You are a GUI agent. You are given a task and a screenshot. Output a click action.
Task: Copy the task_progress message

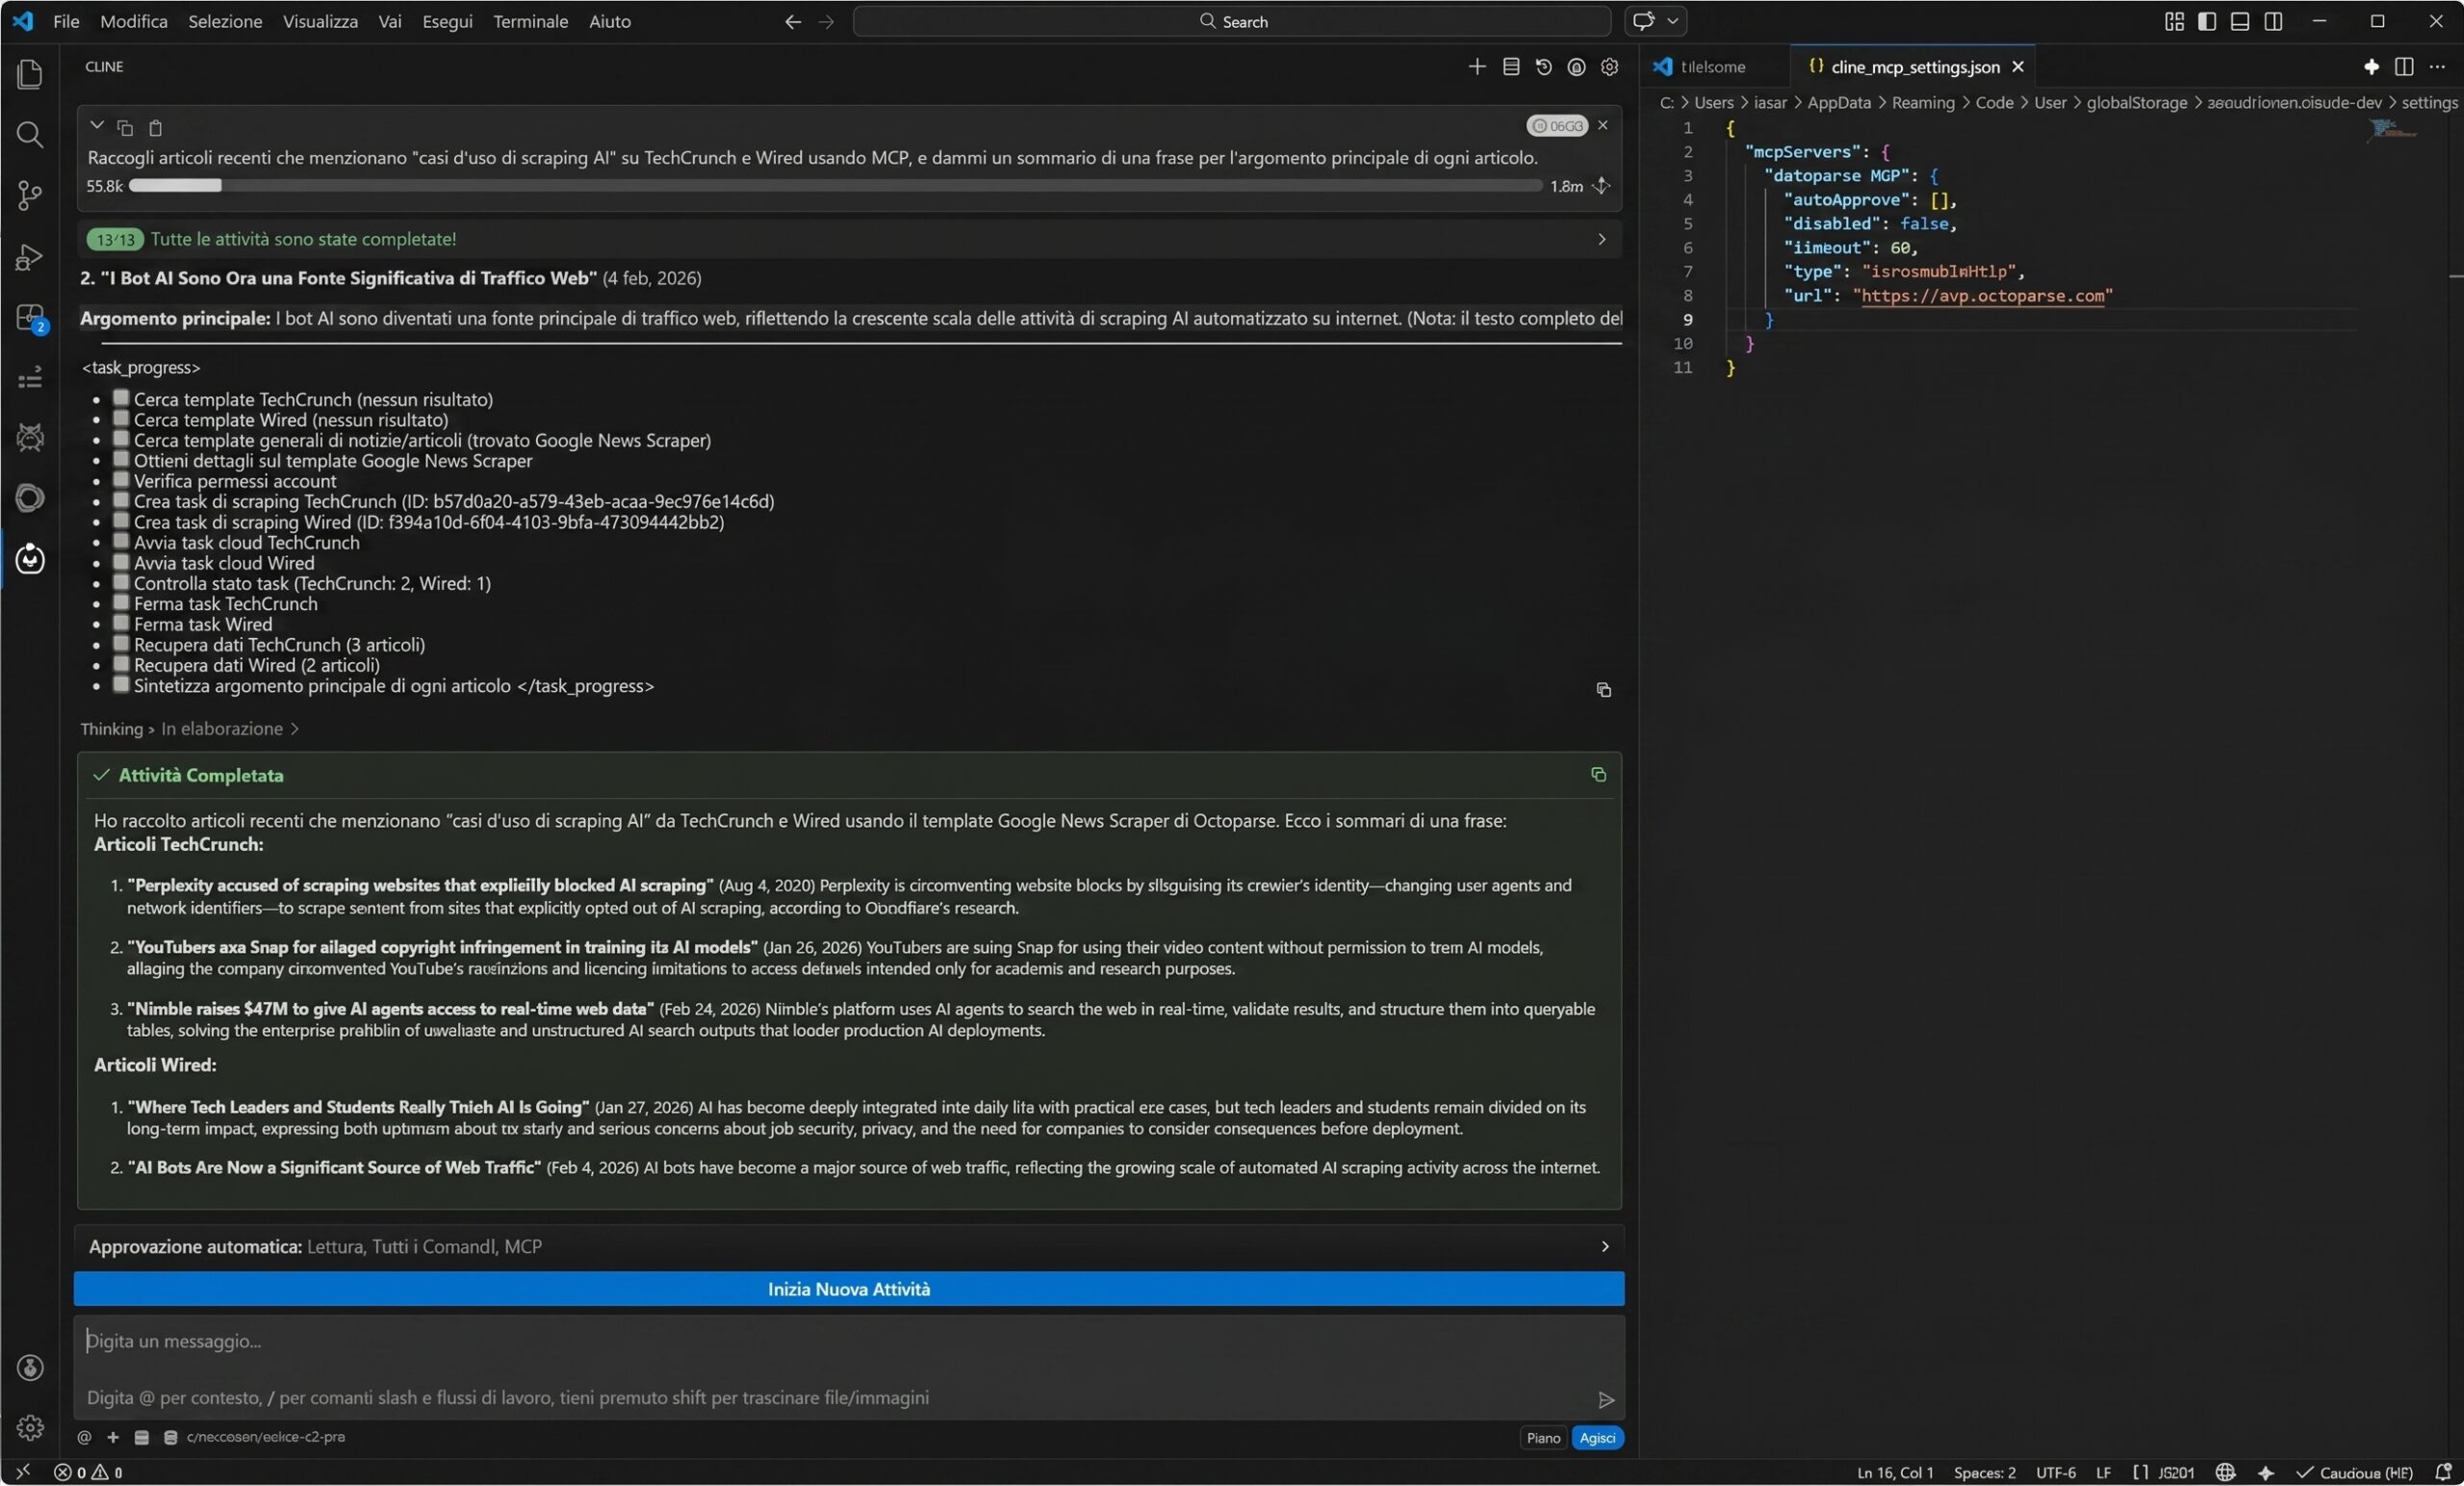(1603, 690)
